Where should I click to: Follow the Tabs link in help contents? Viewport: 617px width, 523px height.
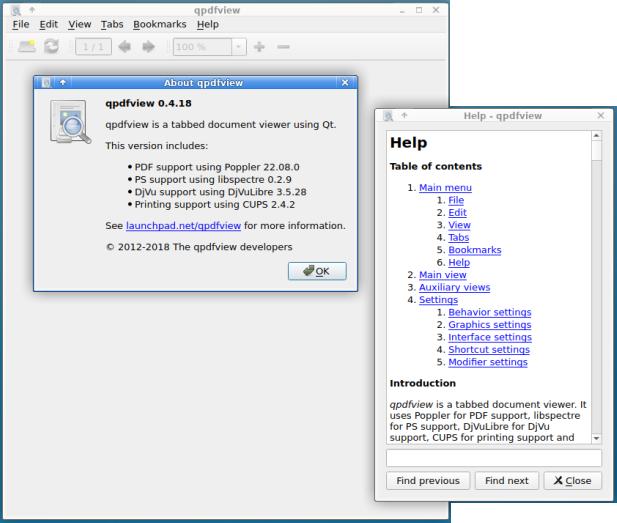pos(458,238)
